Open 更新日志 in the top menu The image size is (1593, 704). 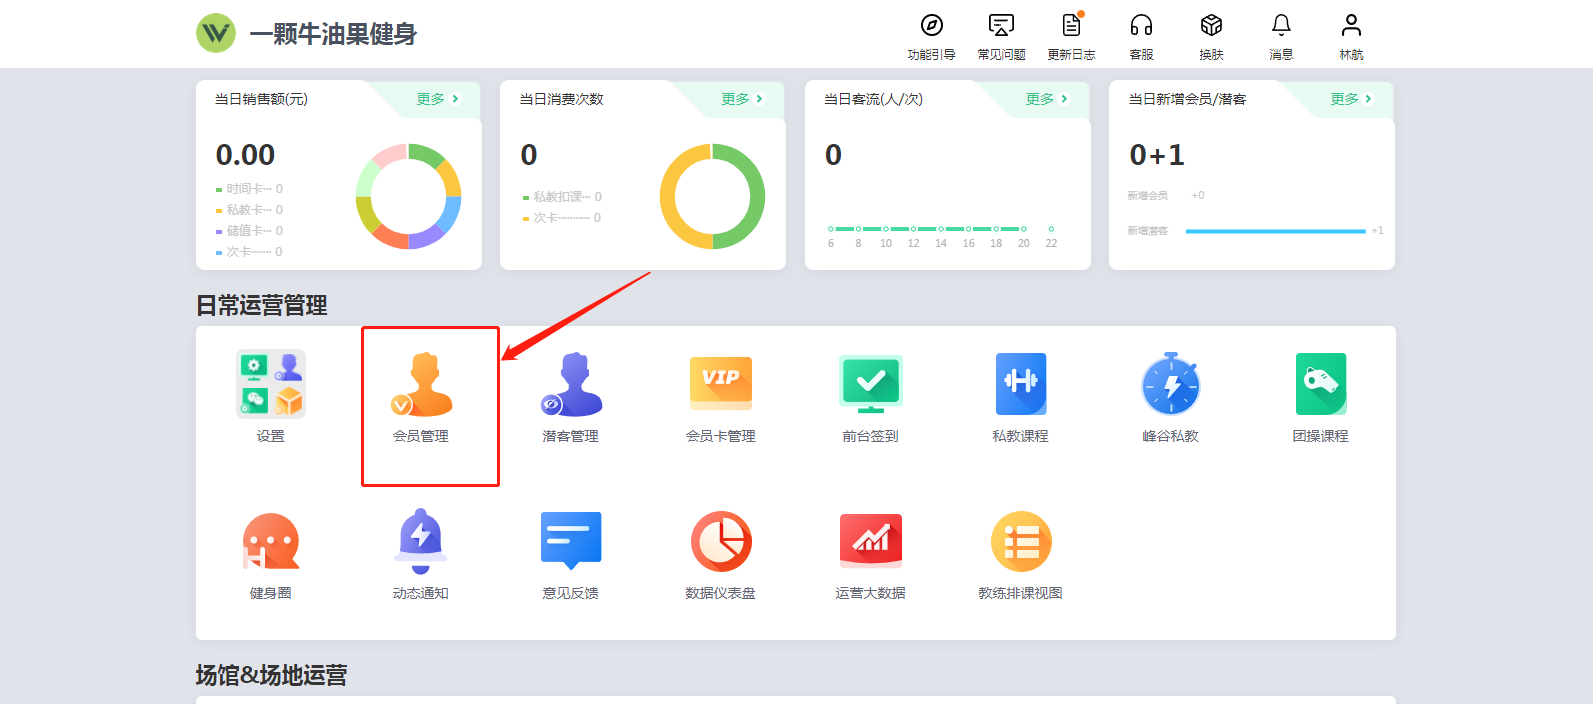pos(1071,36)
